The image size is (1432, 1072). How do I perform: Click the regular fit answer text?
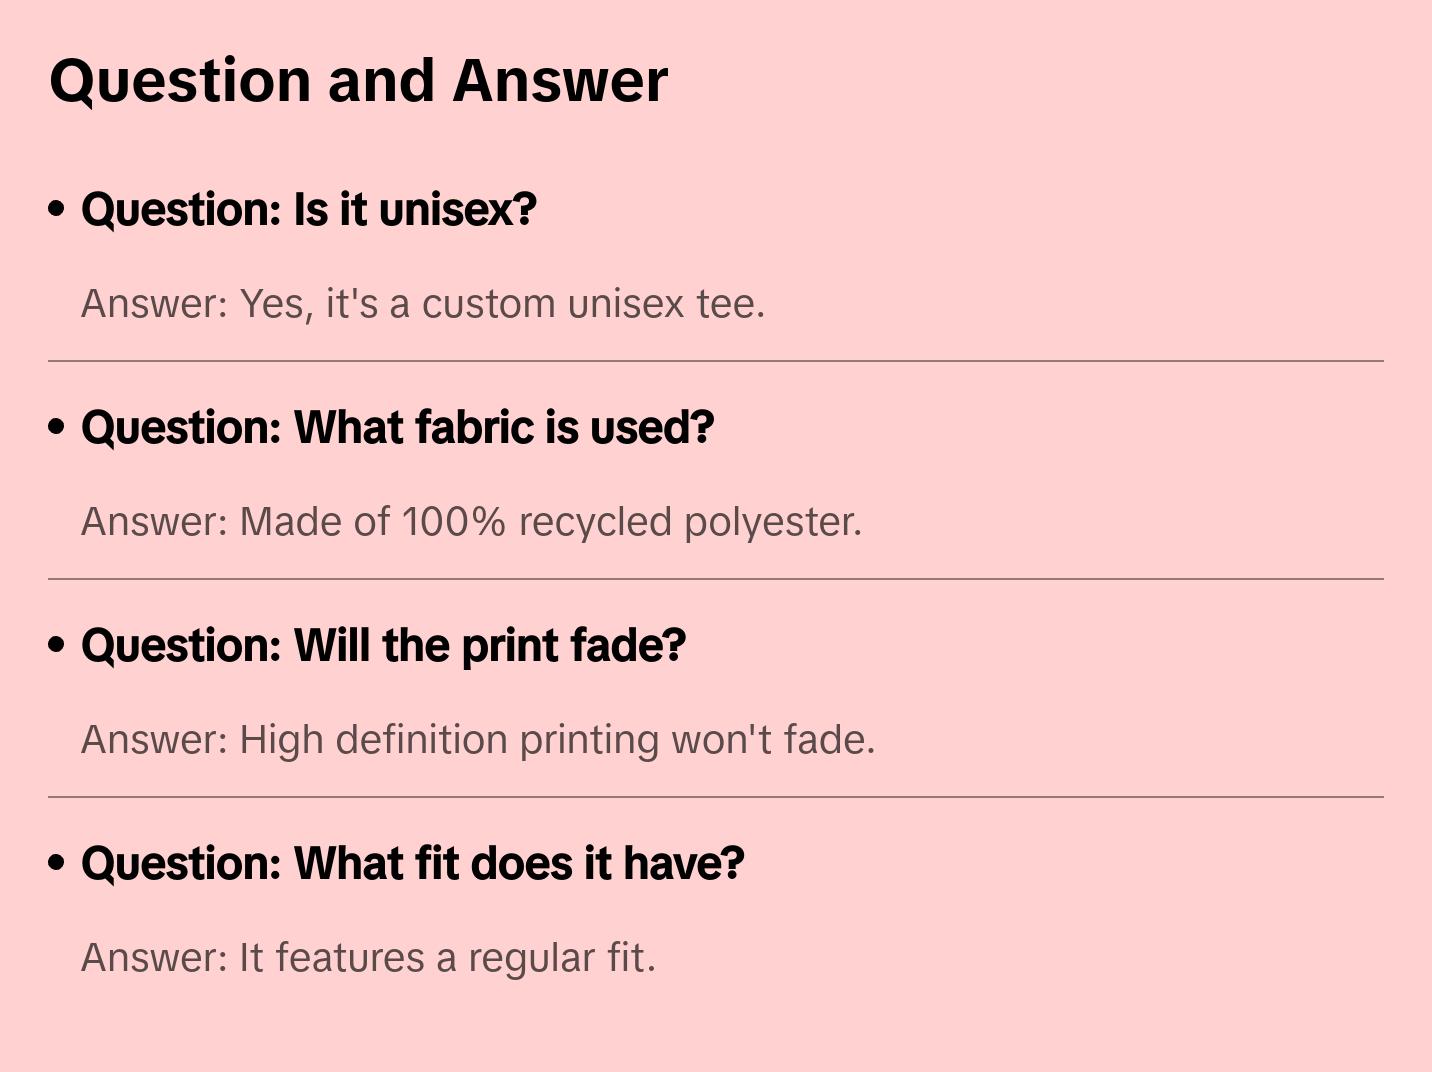(x=368, y=958)
